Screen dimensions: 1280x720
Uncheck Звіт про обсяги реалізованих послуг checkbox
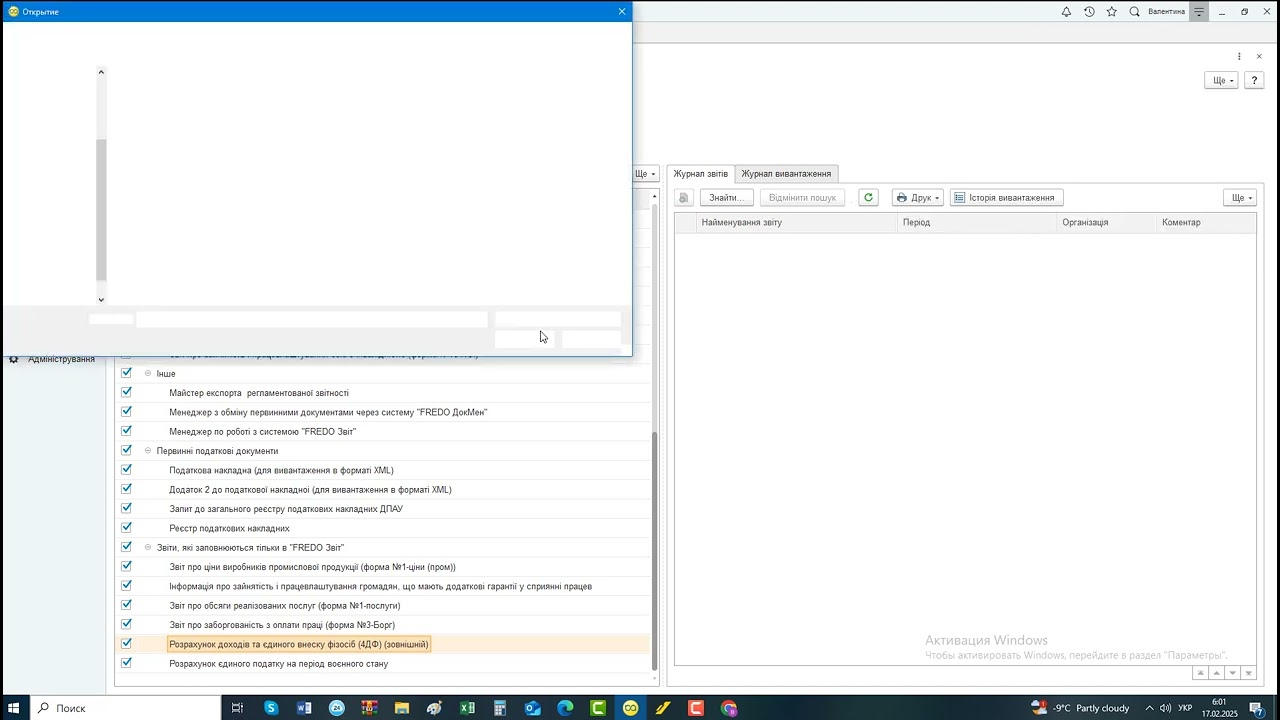pyautogui.click(x=126, y=605)
